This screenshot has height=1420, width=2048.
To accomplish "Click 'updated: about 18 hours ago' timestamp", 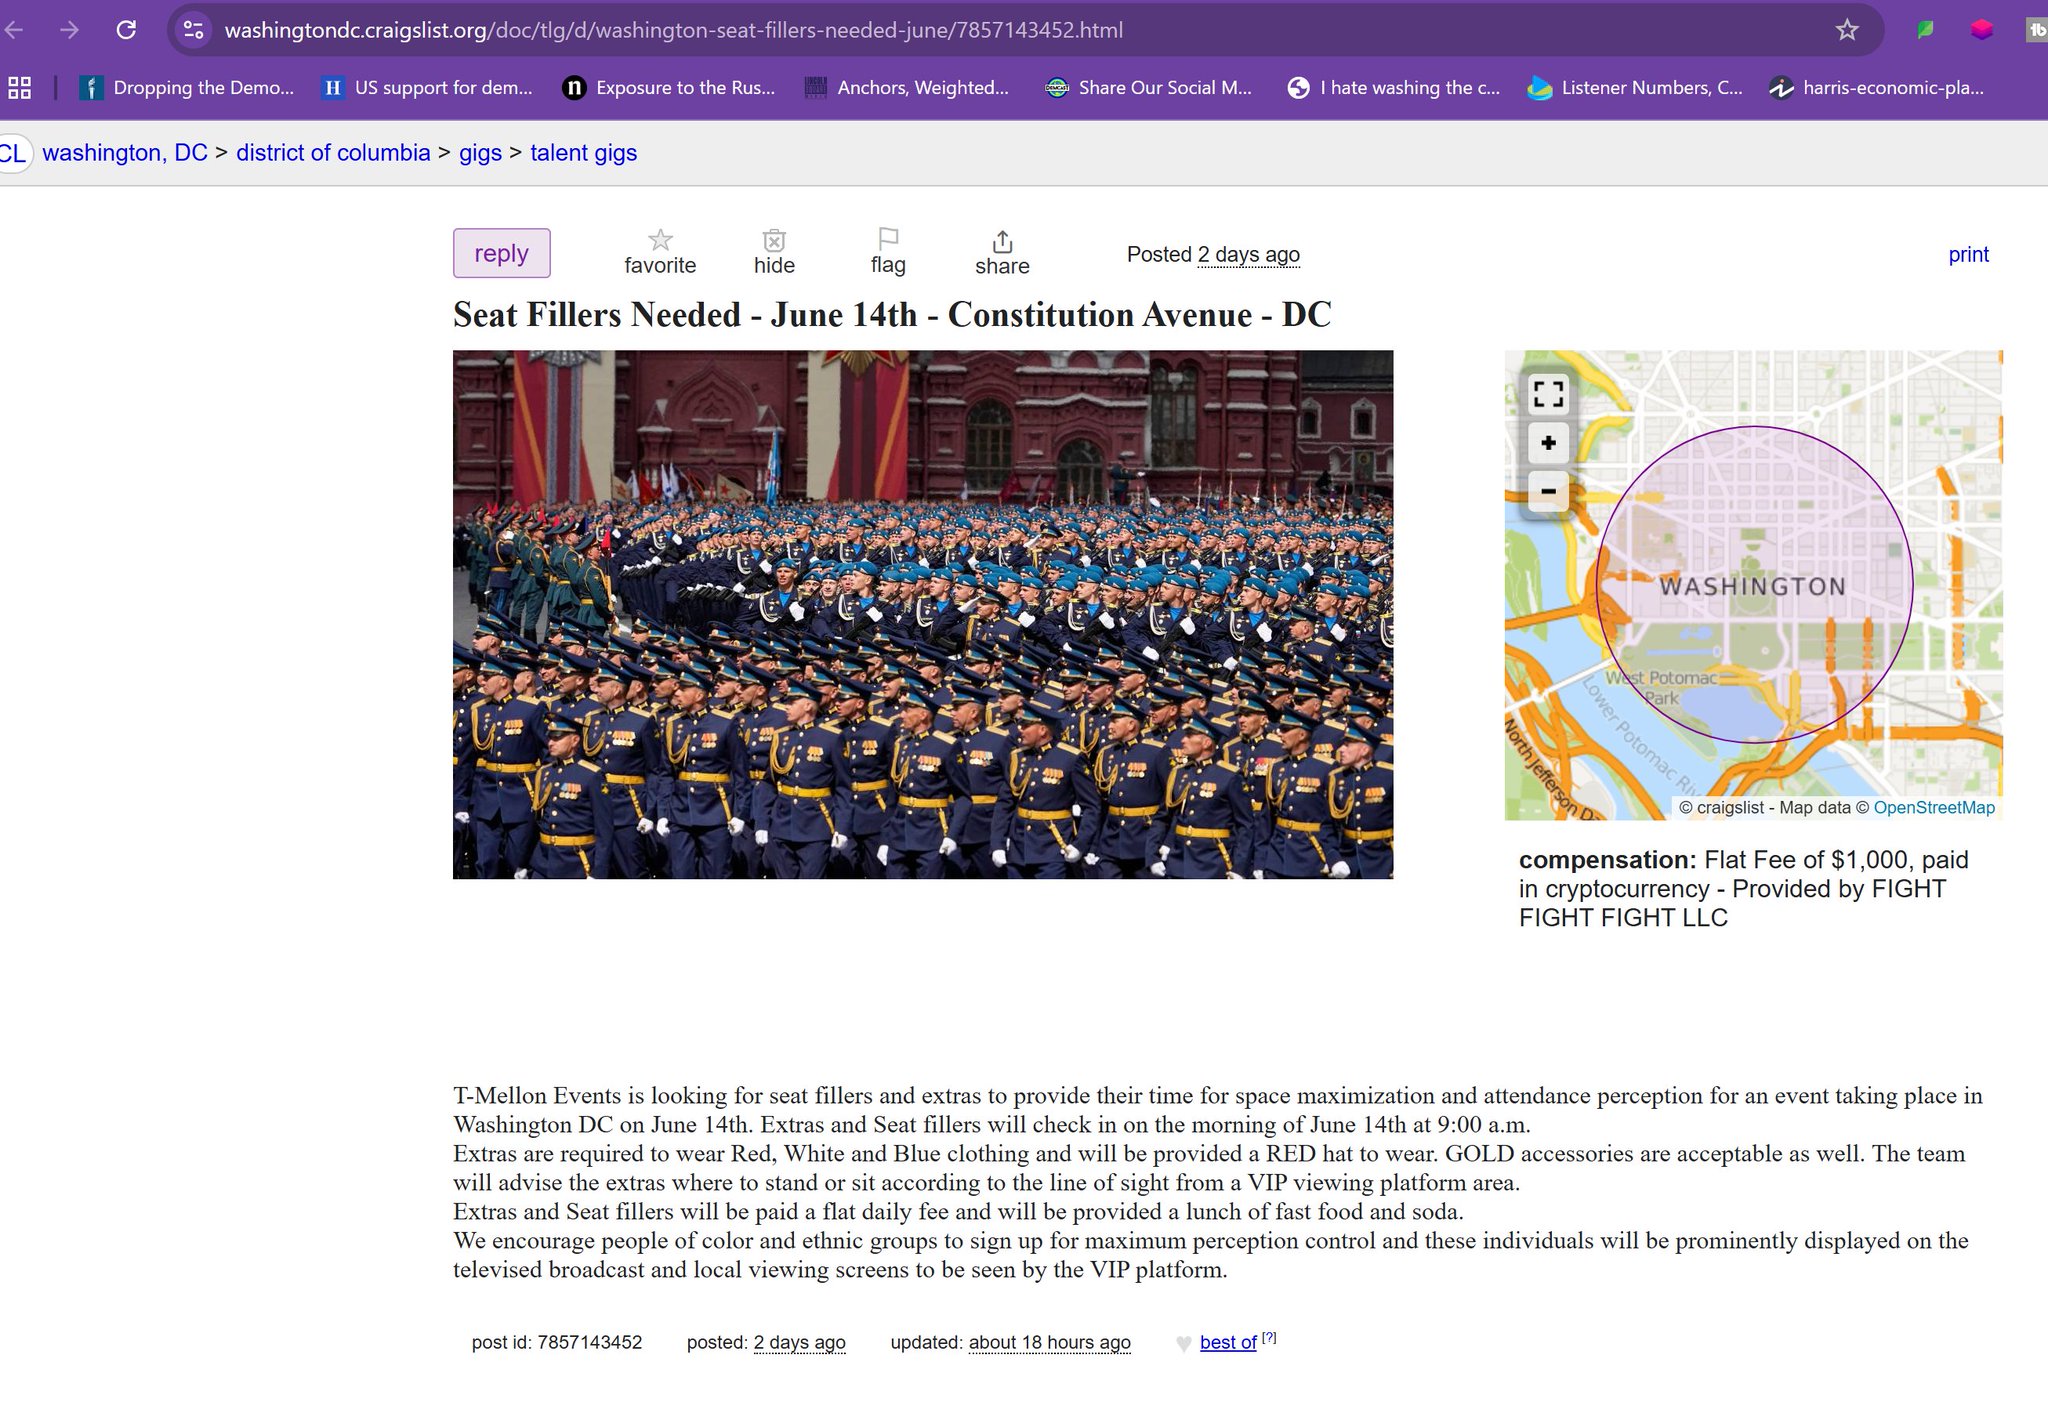I will pos(1011,1342).
